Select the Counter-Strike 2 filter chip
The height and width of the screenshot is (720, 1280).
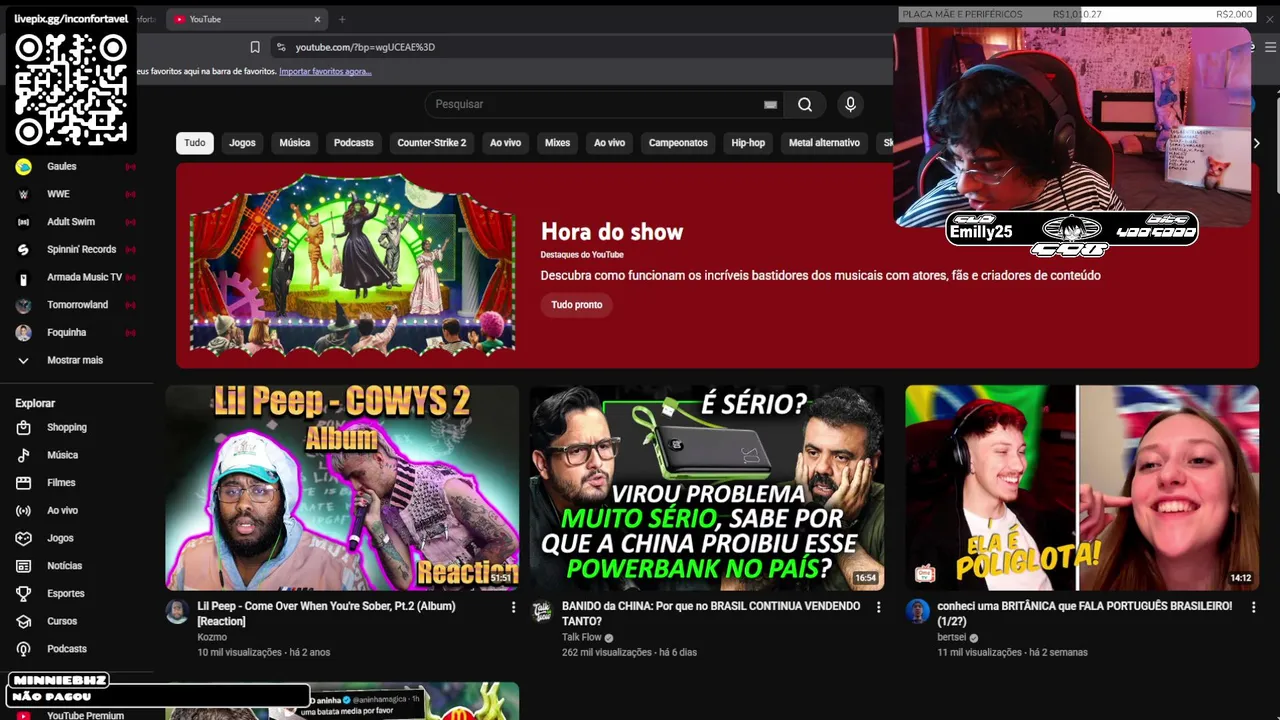tap(432, 143)
